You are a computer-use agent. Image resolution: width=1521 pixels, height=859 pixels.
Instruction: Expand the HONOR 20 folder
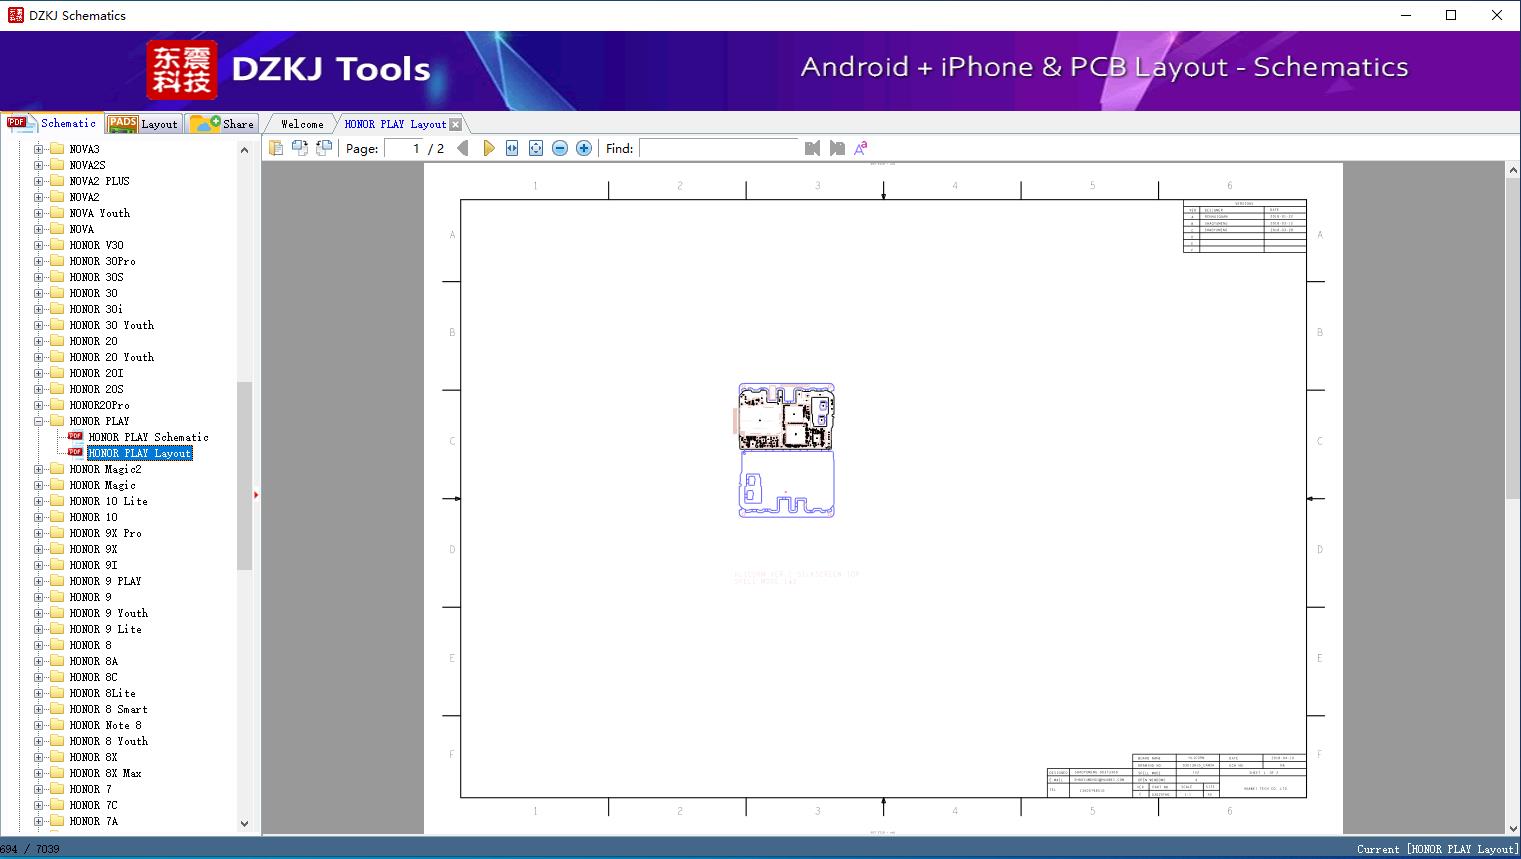click(39, 341)
